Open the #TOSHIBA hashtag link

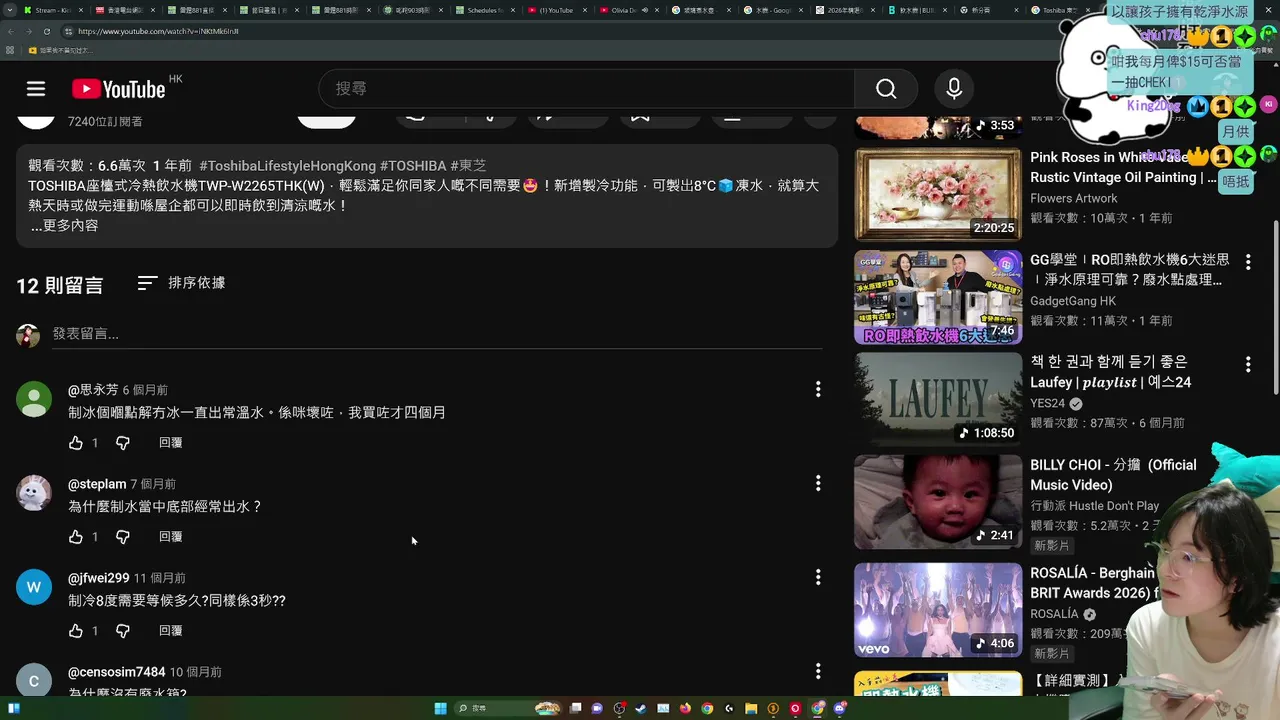click(413, 166)
